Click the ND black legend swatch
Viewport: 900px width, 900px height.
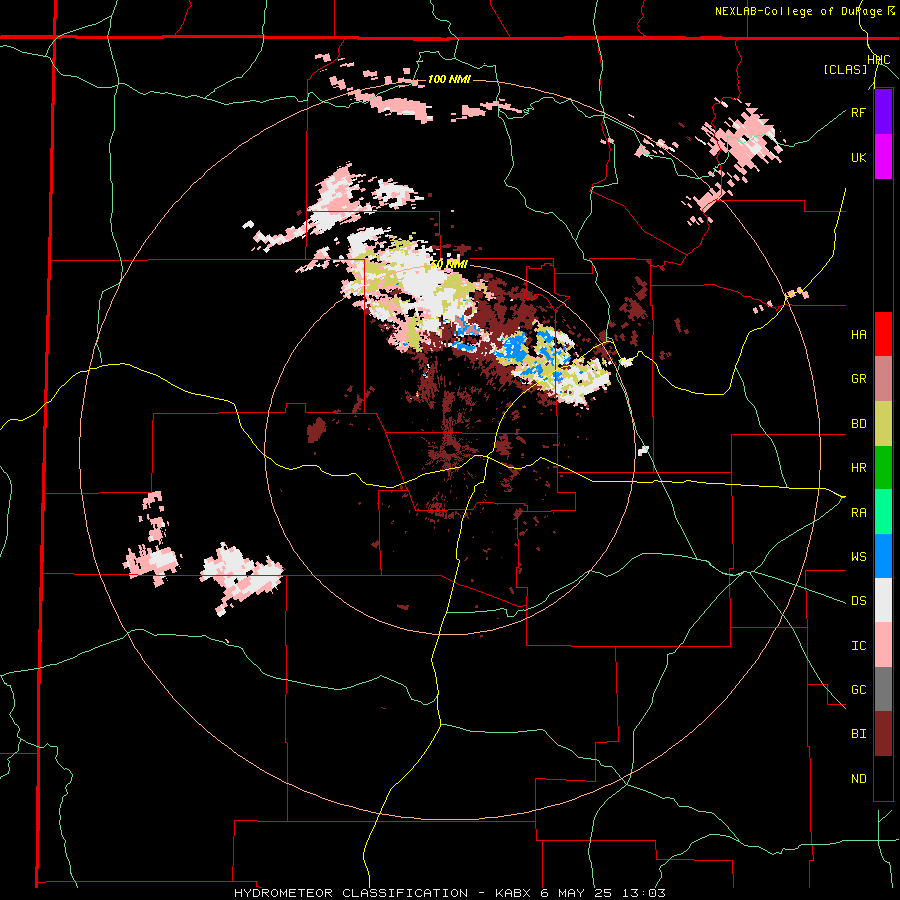[883, 778]
